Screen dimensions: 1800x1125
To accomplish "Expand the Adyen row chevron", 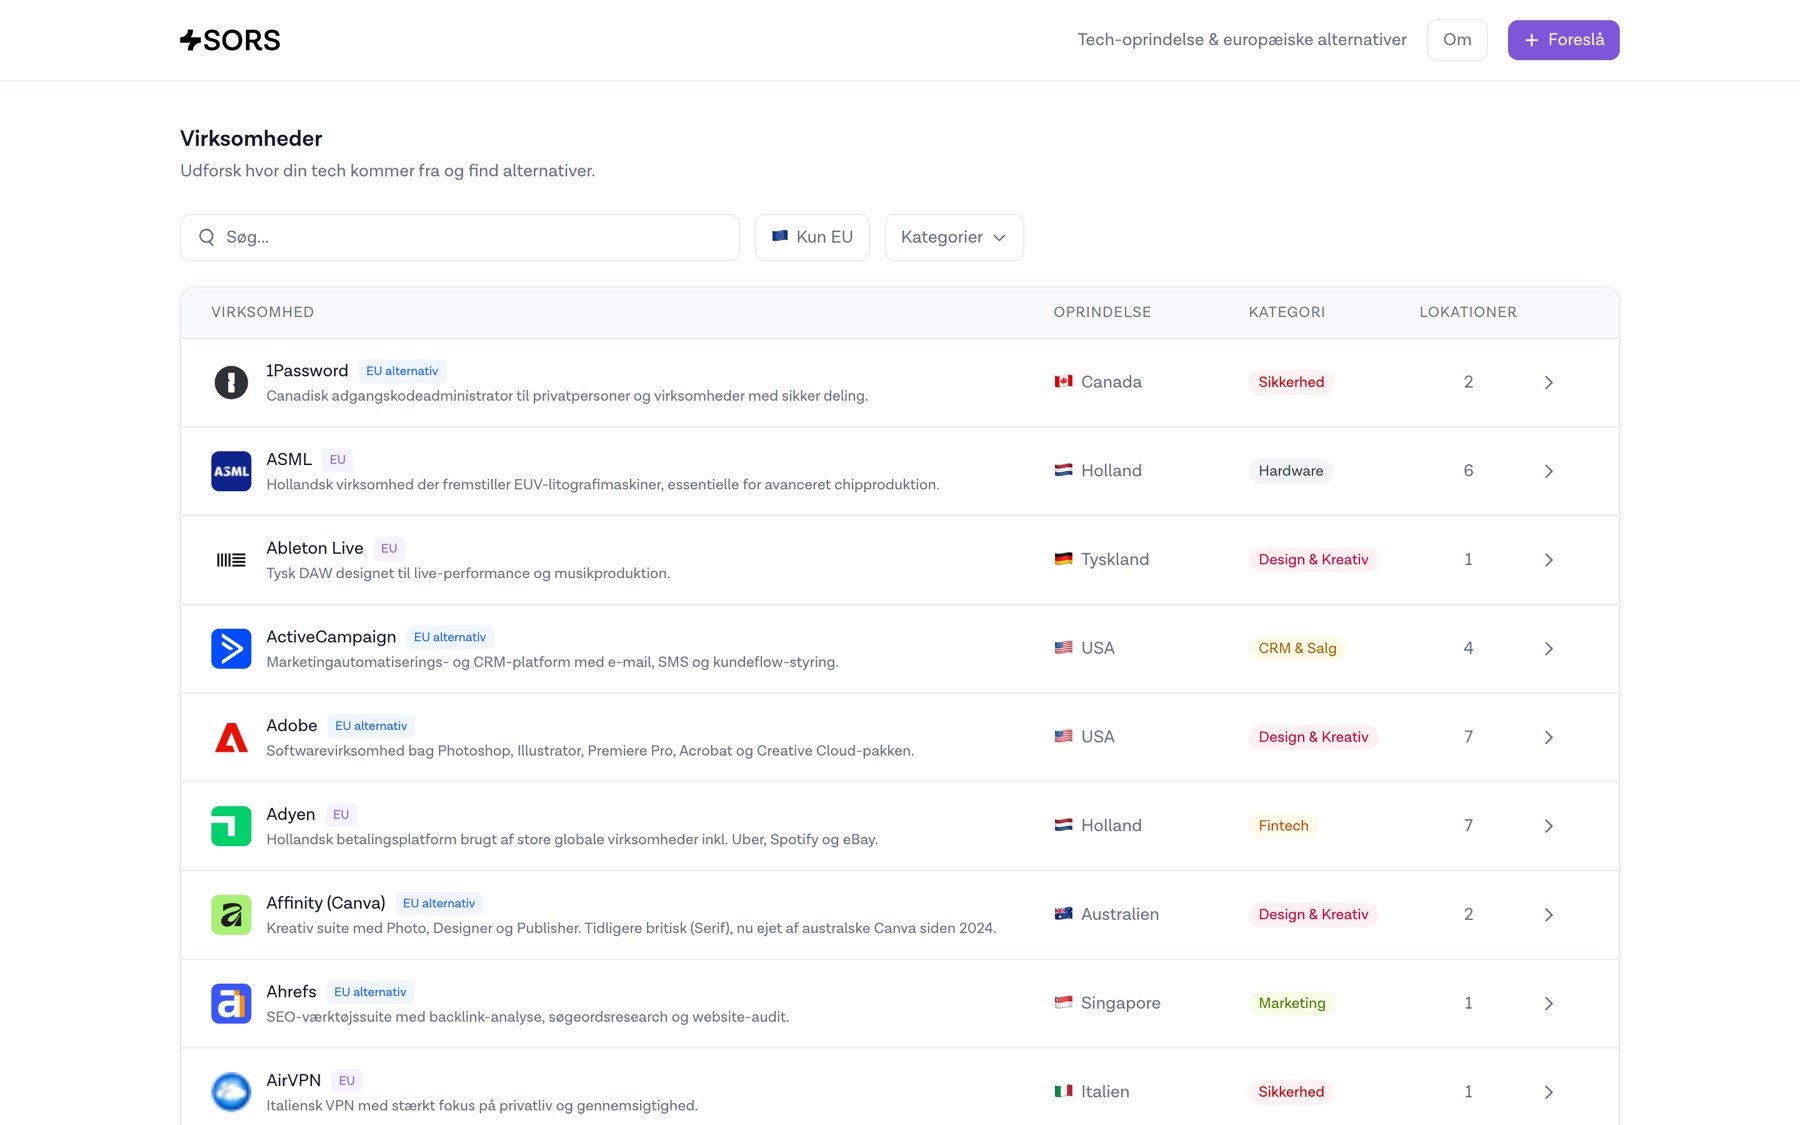I will click(1548, 826).
